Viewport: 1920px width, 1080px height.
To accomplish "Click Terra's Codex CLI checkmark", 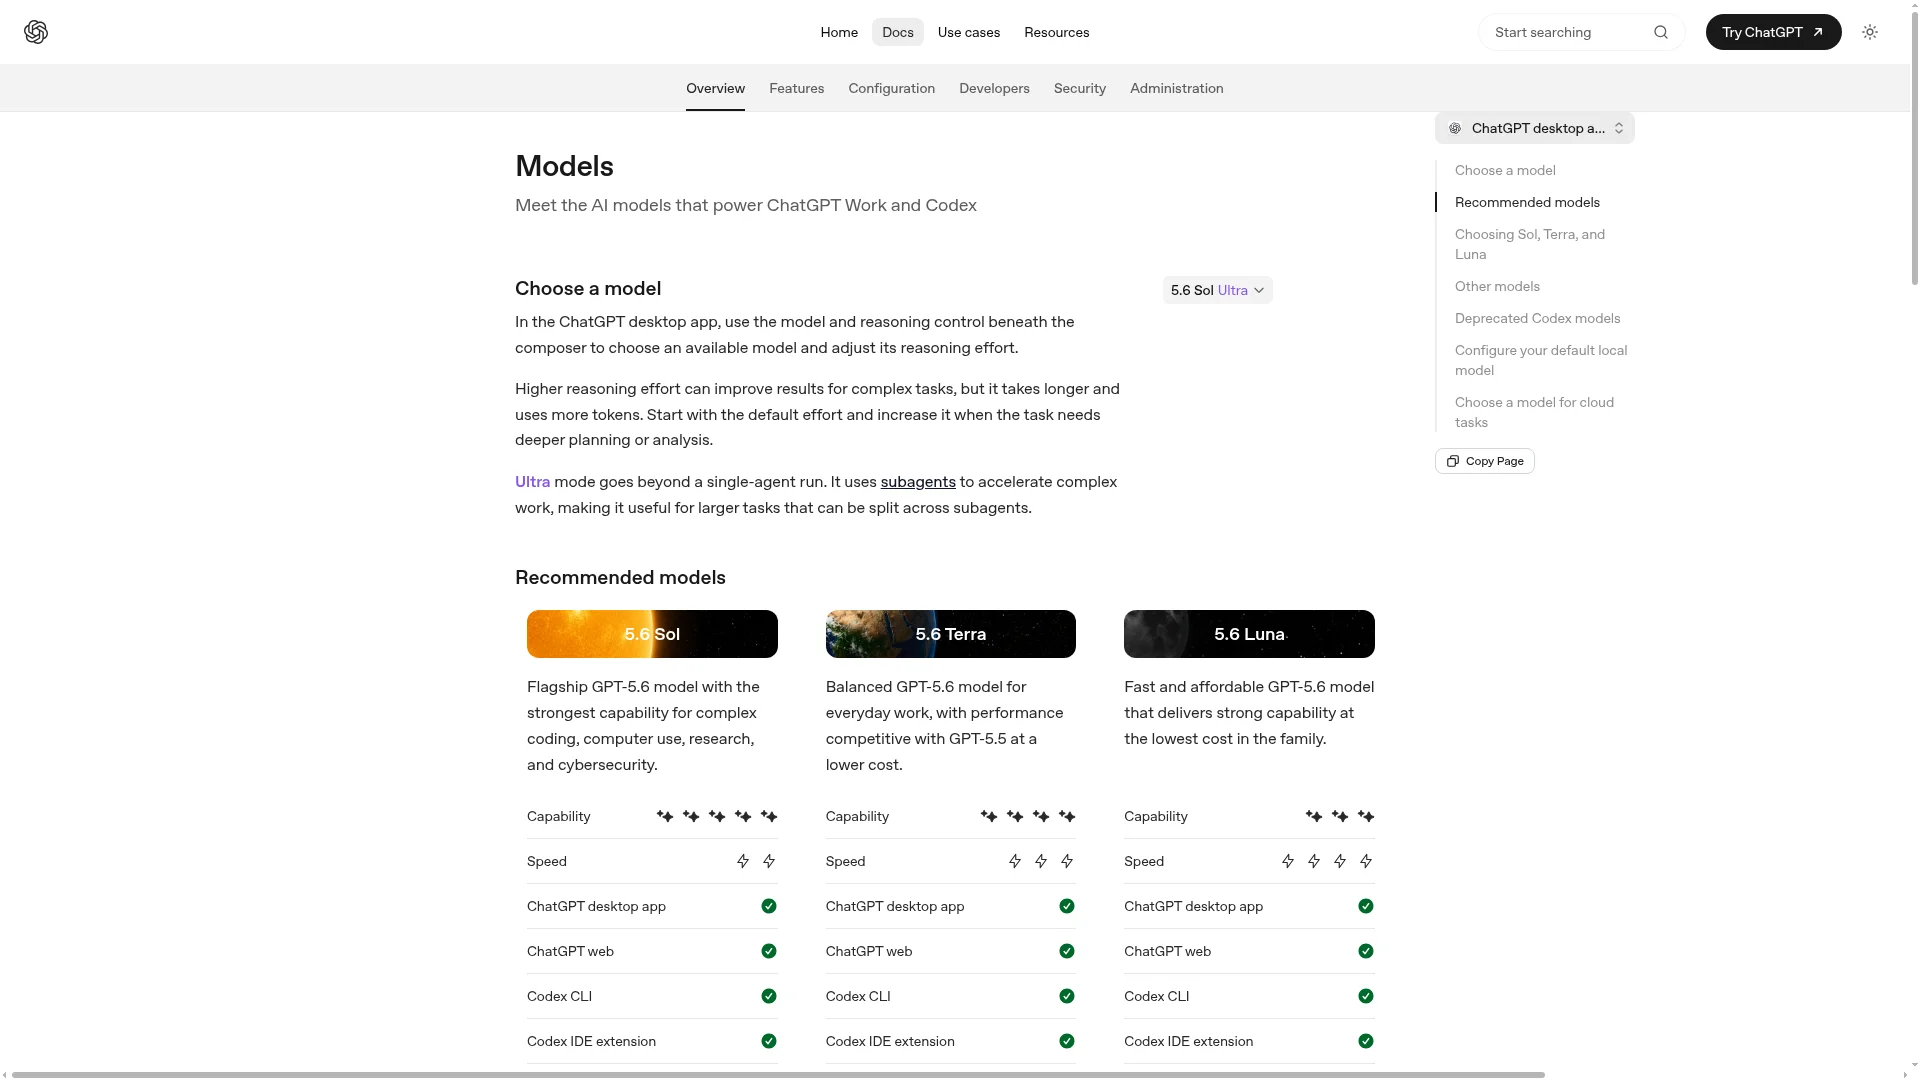I will point(1067,996).
